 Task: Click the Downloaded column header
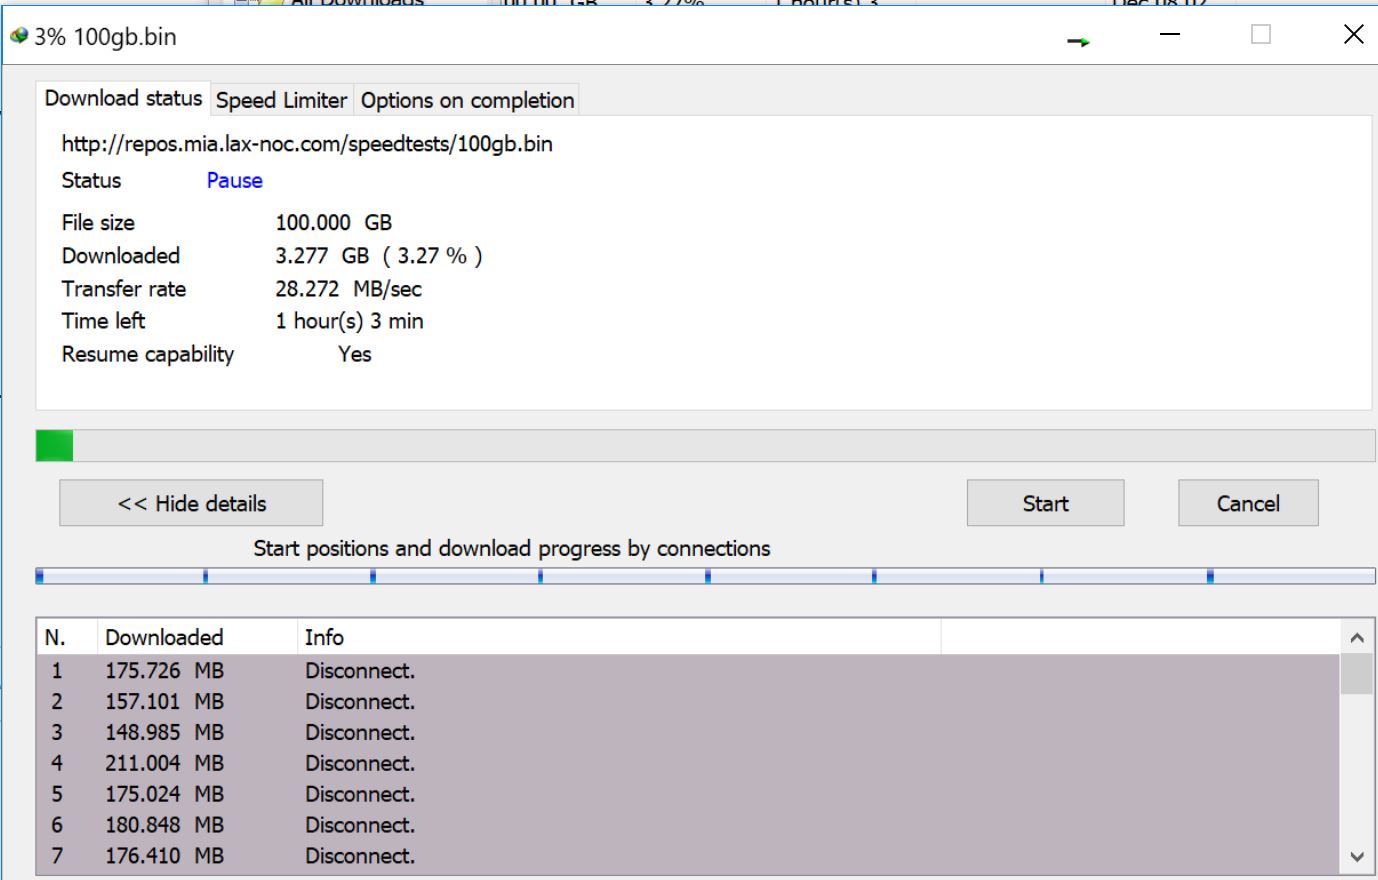(196, 637)
